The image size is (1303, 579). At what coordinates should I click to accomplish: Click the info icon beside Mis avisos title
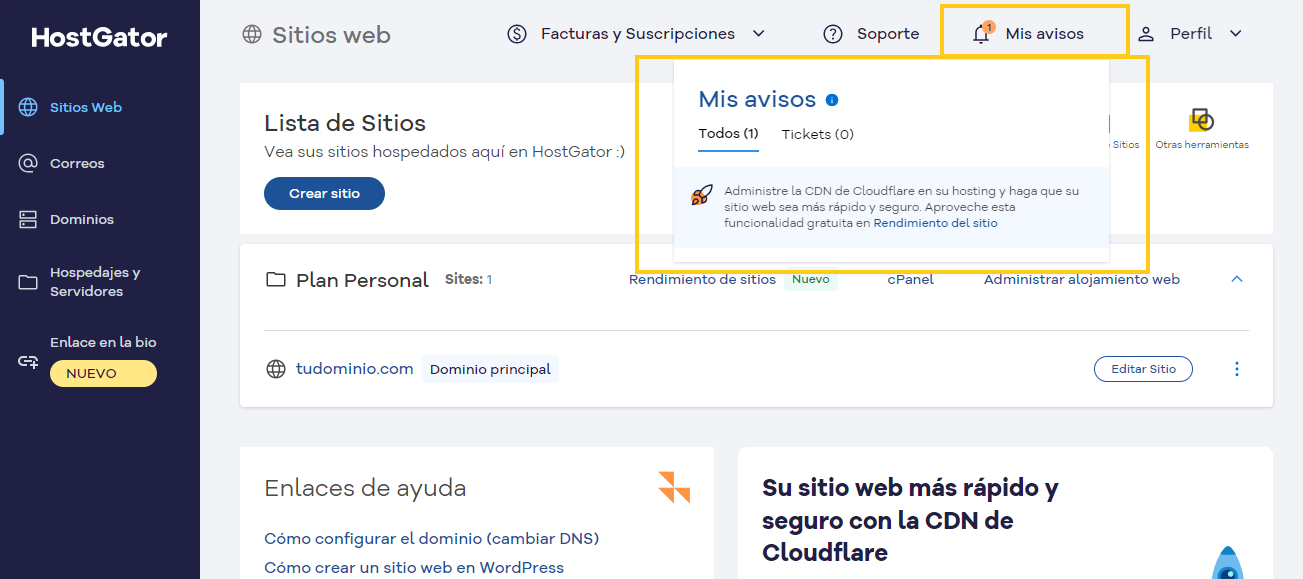pyautogui.click(x=832, y=100)
